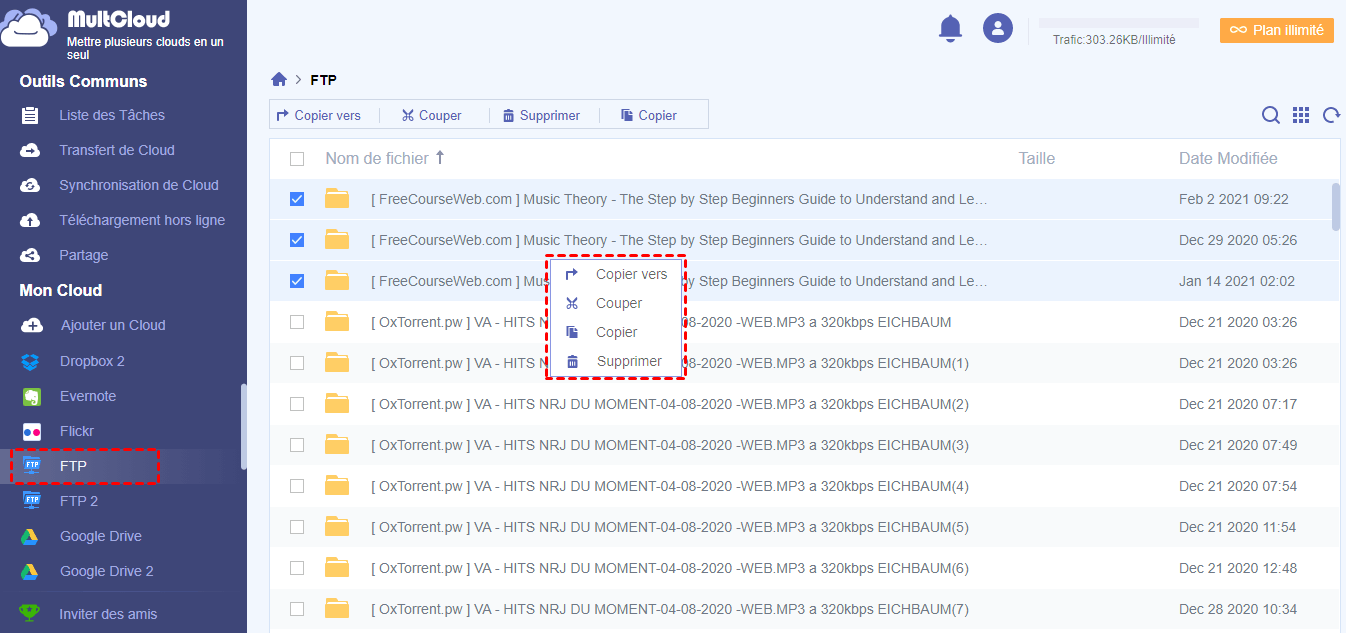Sort by Nom de fichier column header
Viewport: 1346px width, 633px height.
(x=377, y=158)
